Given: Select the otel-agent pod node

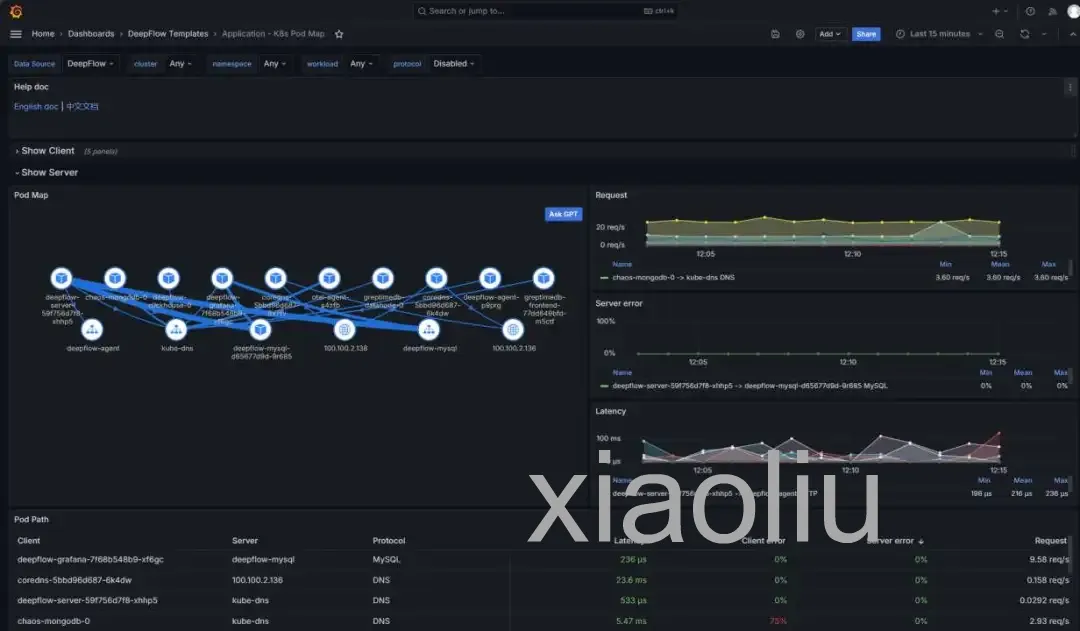Looking at the screenshot, I should pos(329,278).
